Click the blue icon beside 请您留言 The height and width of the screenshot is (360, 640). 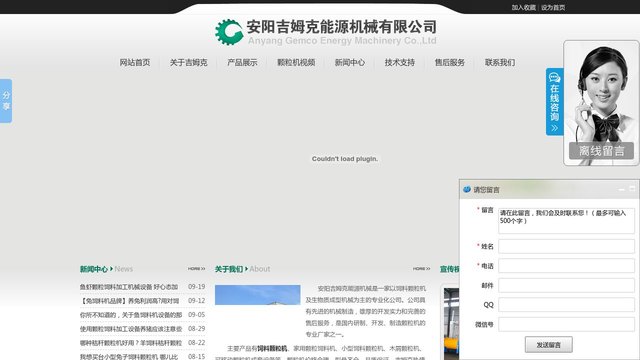(x=467, y=189)
